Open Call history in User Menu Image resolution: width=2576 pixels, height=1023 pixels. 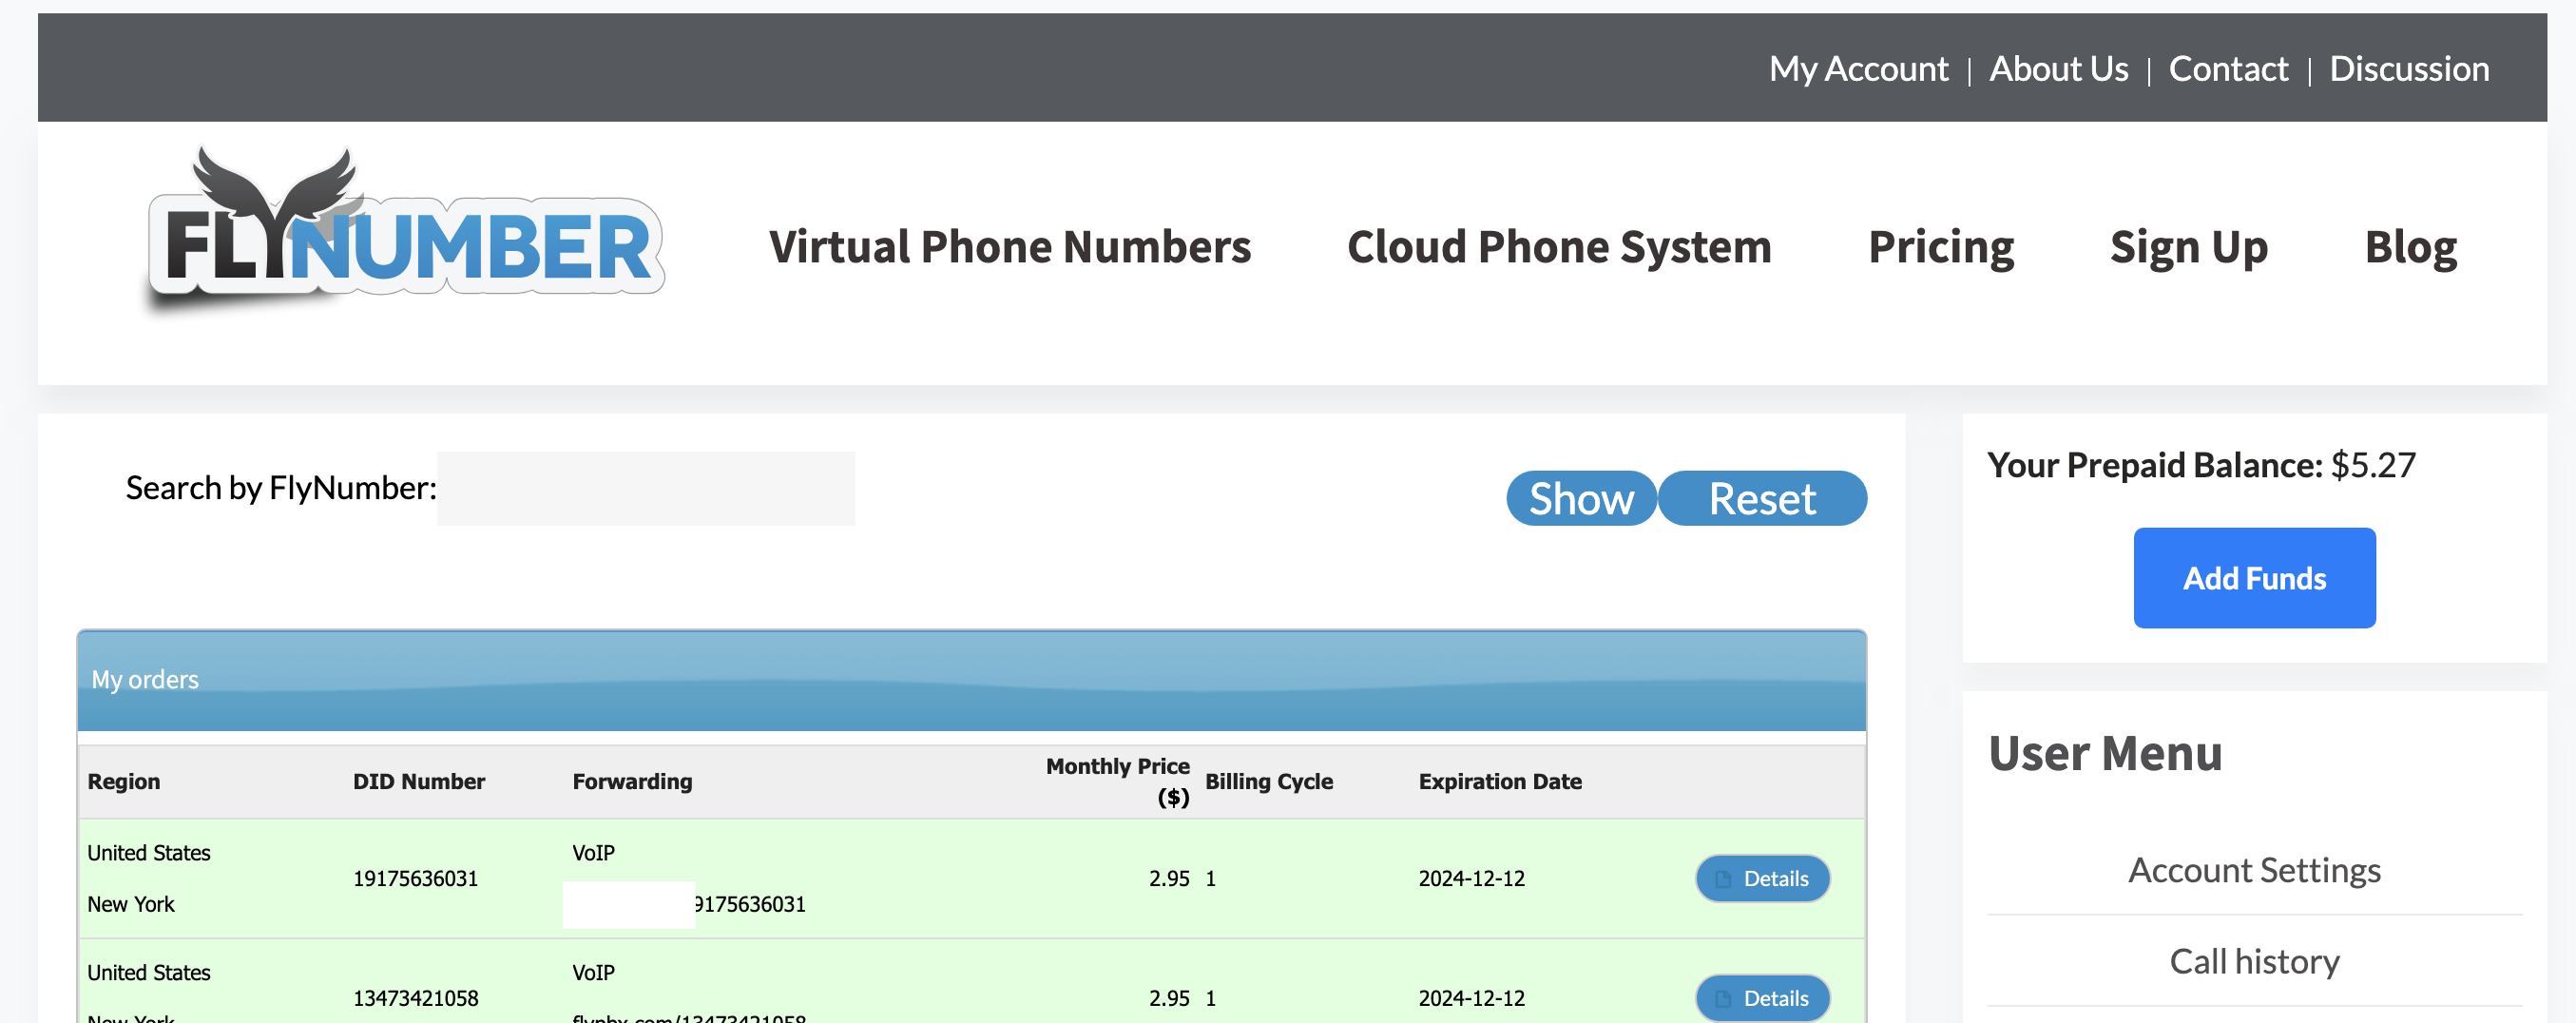pos(2254,960)
